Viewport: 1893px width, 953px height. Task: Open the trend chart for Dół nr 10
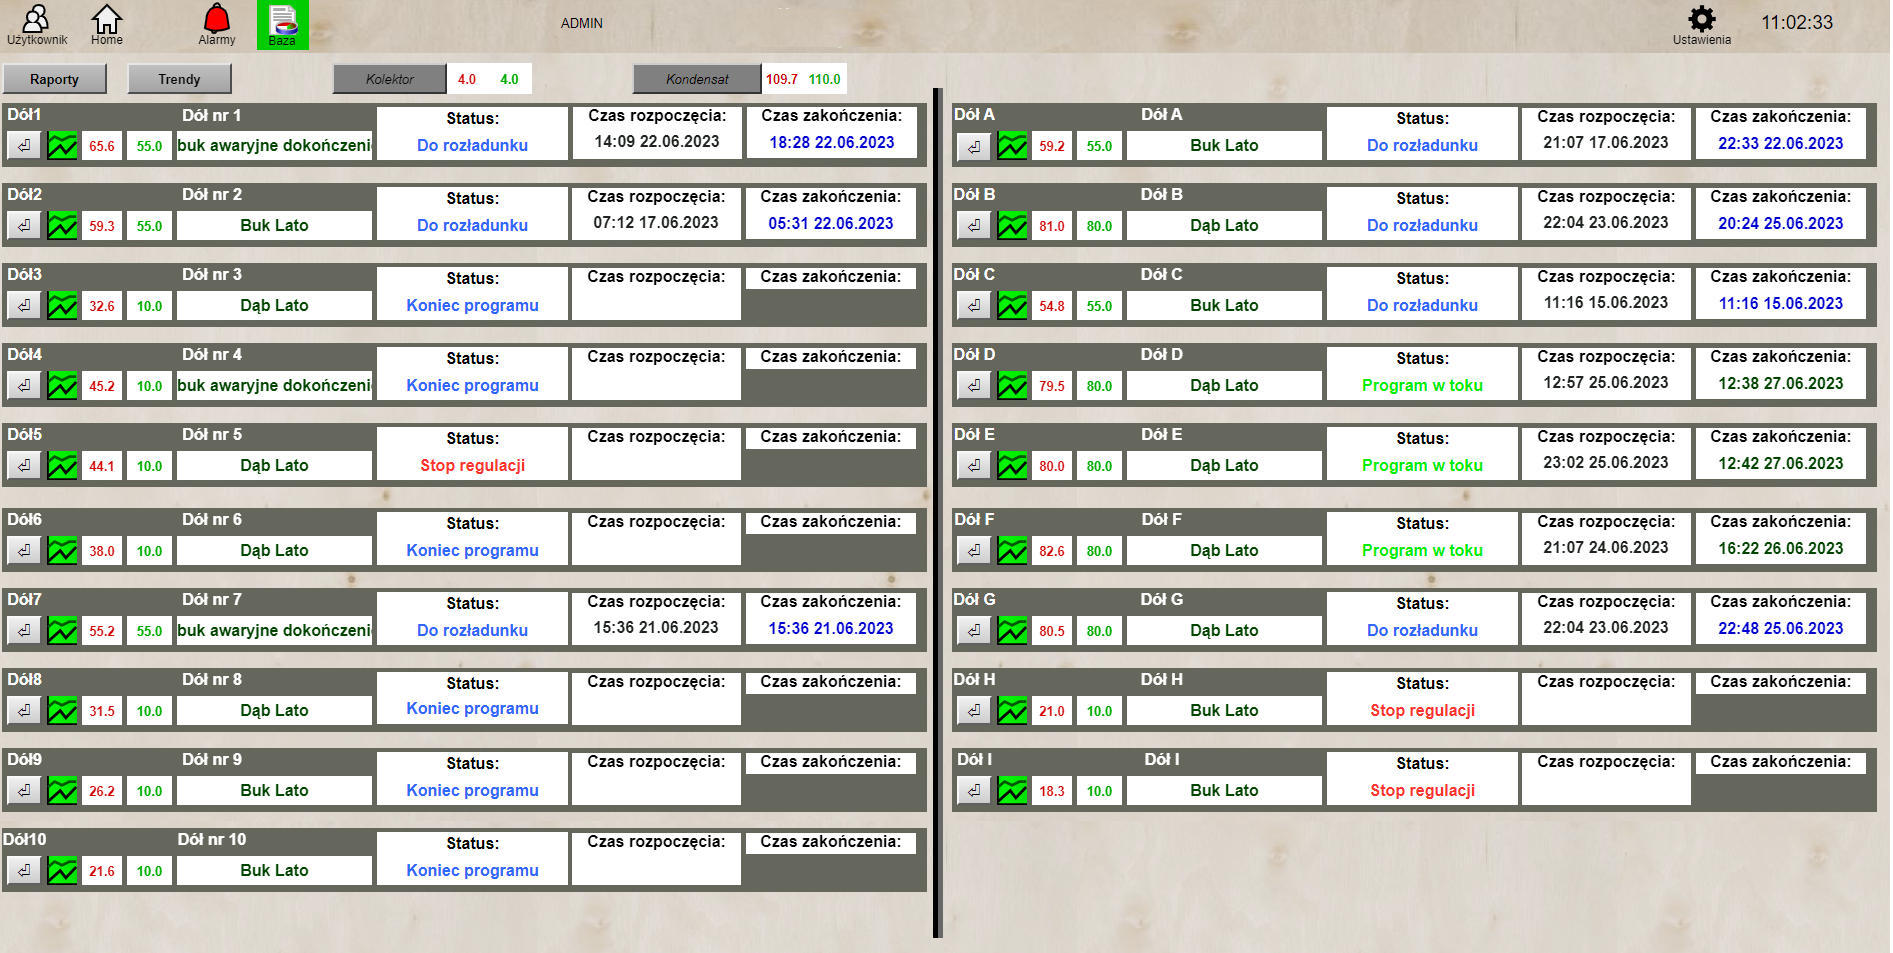coord(62,870)
